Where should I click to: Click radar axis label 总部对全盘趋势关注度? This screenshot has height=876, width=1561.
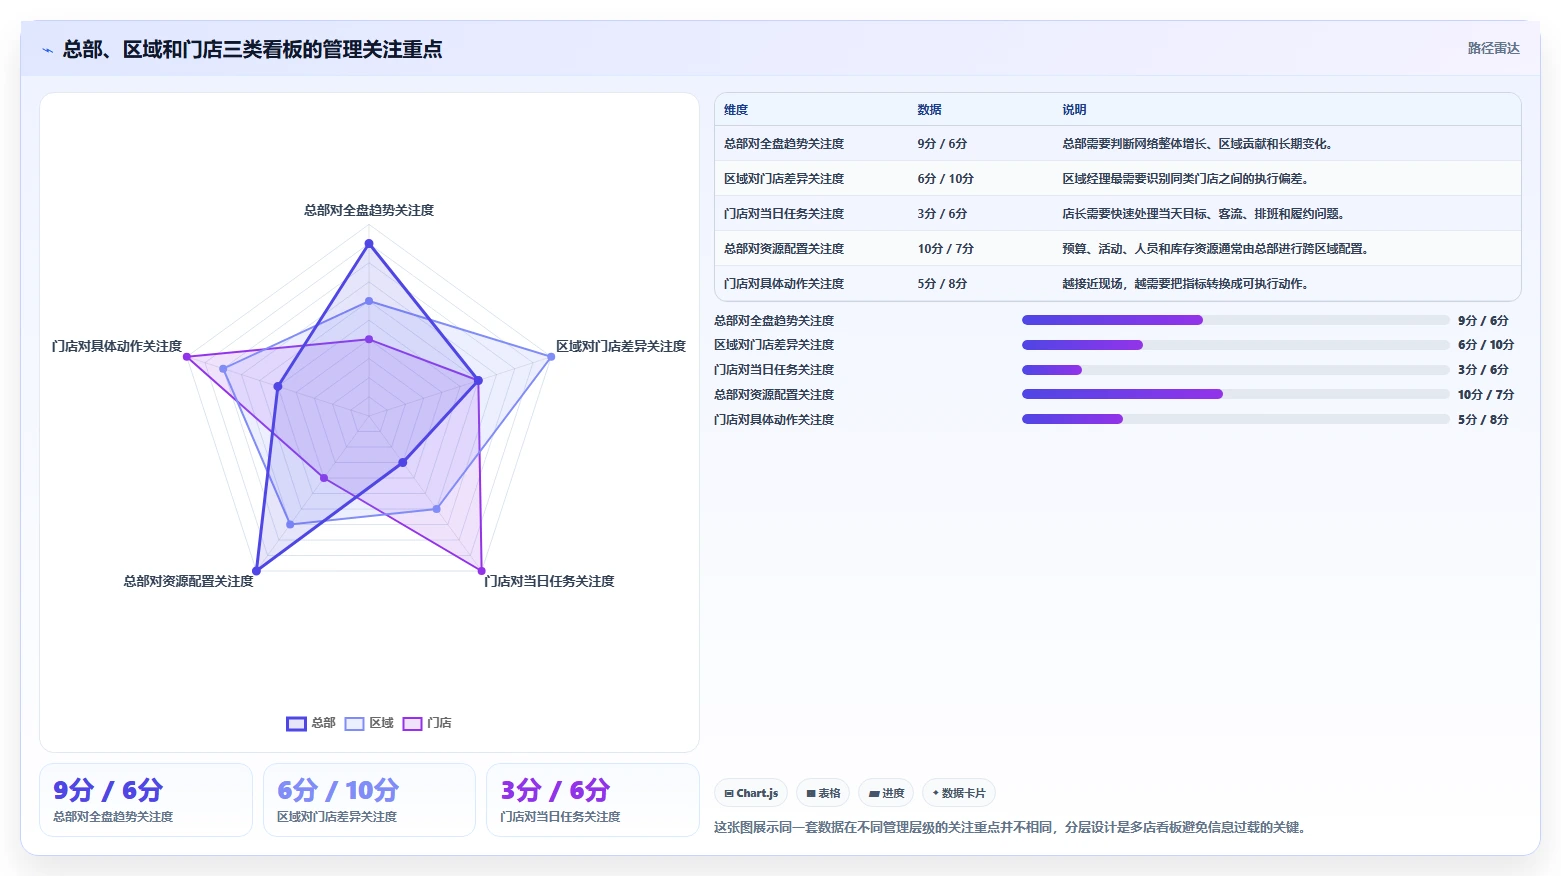pyautogui.click(x=369, y=210)
